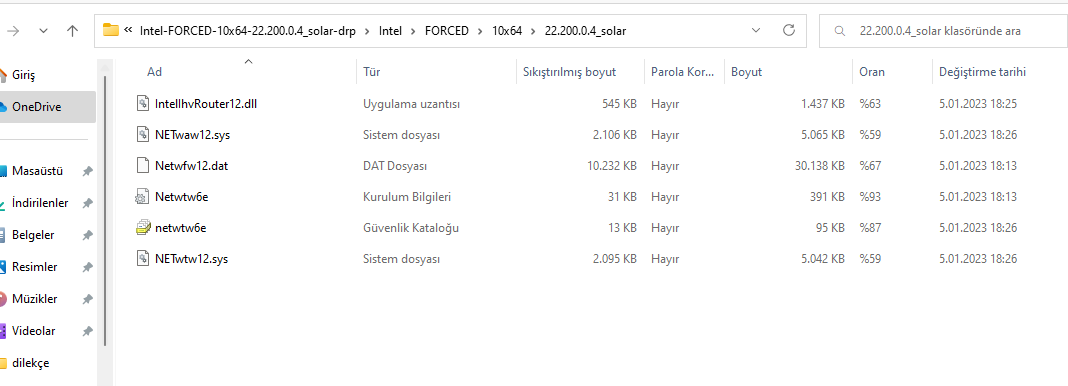Sort by Parola Kor... column
Screen dimensions: 1068x386
[x=682, y=71]
